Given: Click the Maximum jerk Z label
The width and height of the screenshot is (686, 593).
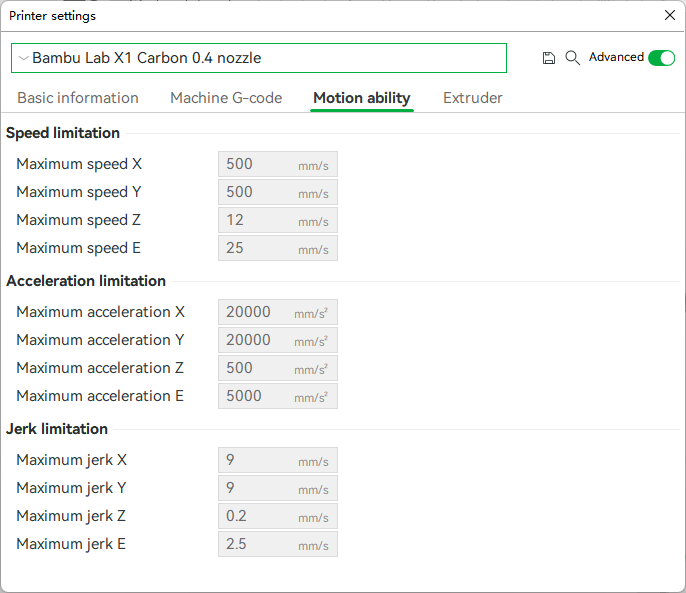Looking at the screenshot, I should tap(71, 516).
